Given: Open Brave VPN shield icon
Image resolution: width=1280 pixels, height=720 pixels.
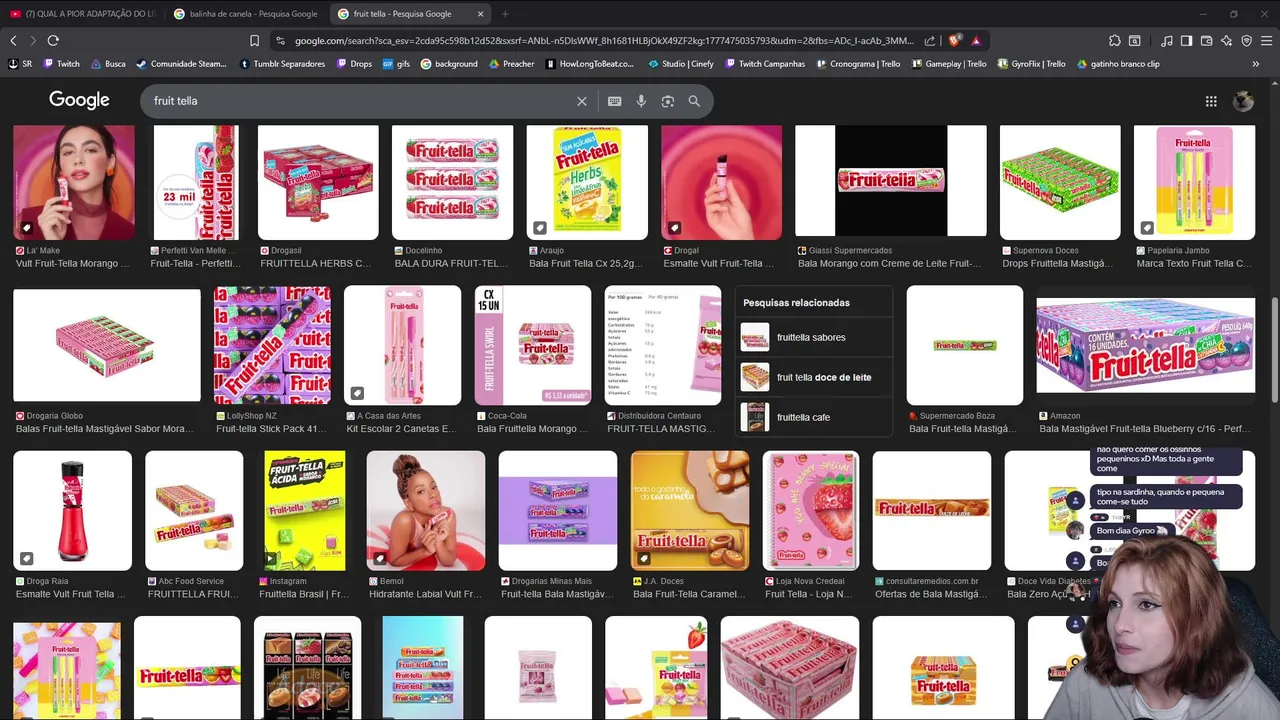Looking at the screenshot, I should (x=1246, y=41).
